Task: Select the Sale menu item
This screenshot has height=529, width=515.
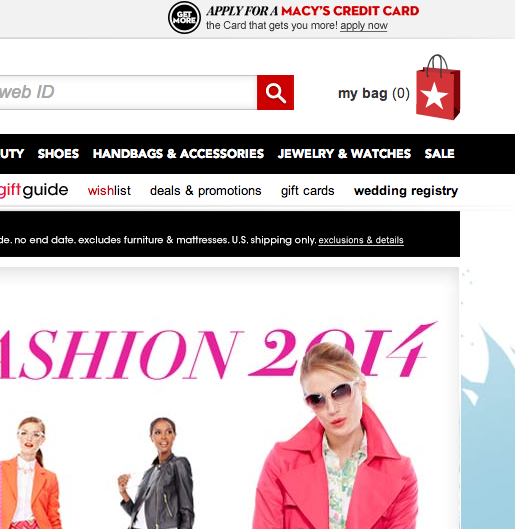Action: click(x=439, y=154)
